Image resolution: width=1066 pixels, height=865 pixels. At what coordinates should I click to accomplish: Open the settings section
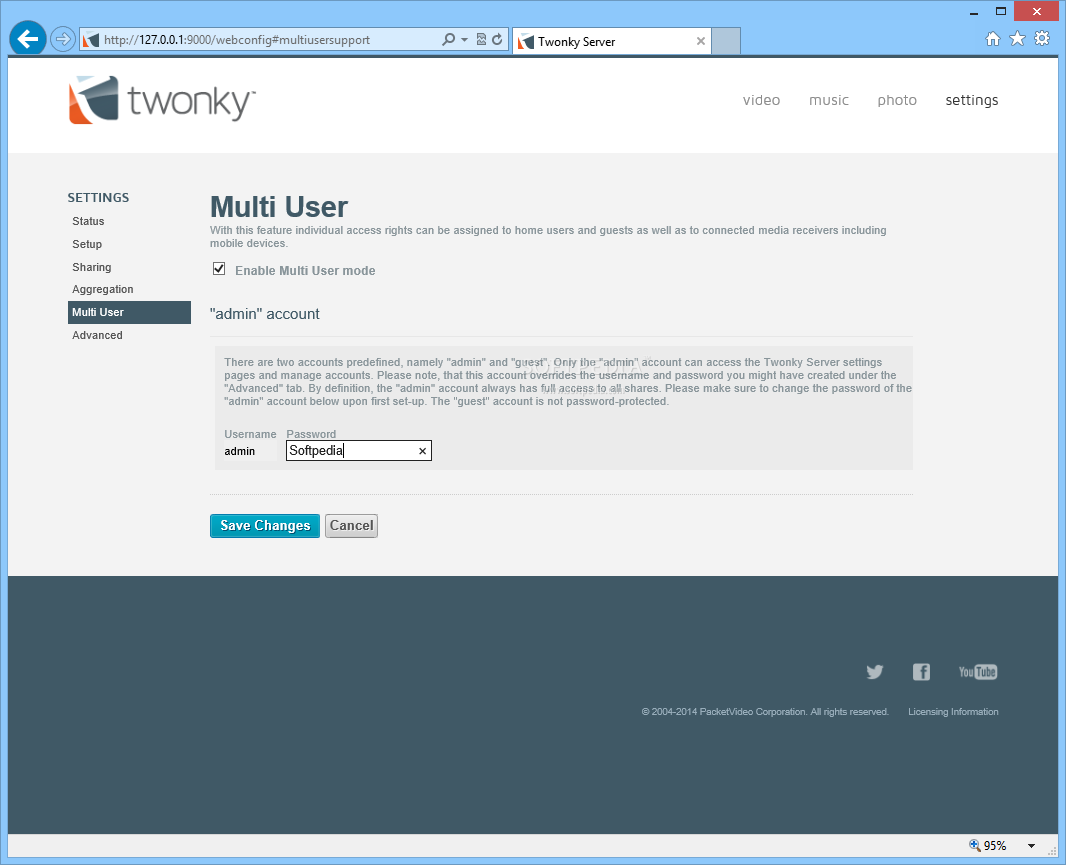coord(972,100)
